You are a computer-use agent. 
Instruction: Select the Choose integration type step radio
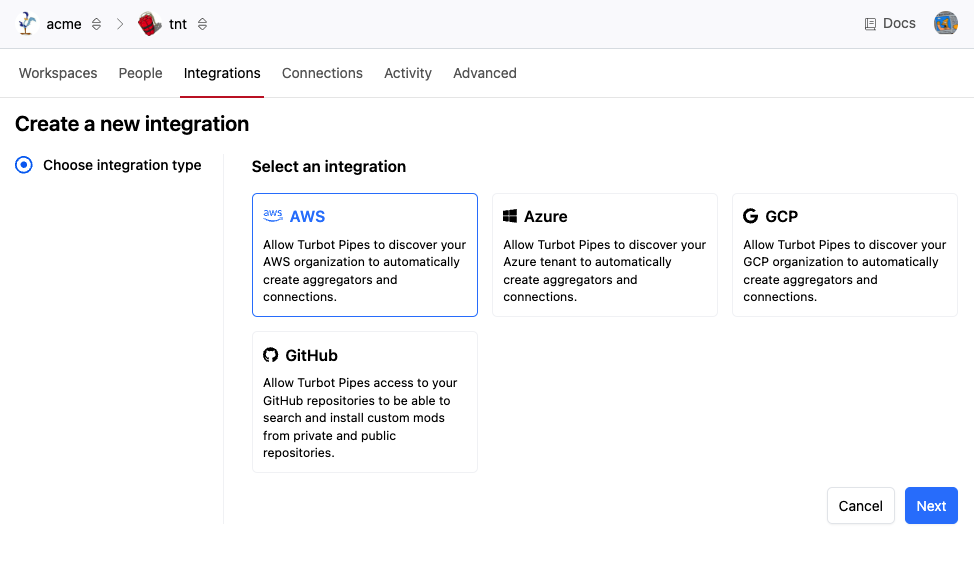(x=24, y=165)
